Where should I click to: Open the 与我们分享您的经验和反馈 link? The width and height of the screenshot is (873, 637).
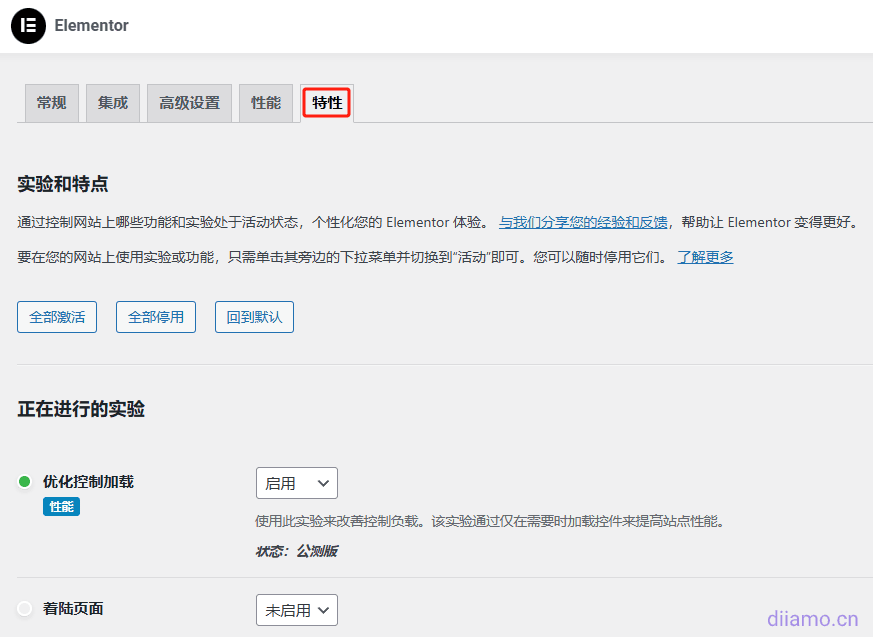click(x=583, y=222)
